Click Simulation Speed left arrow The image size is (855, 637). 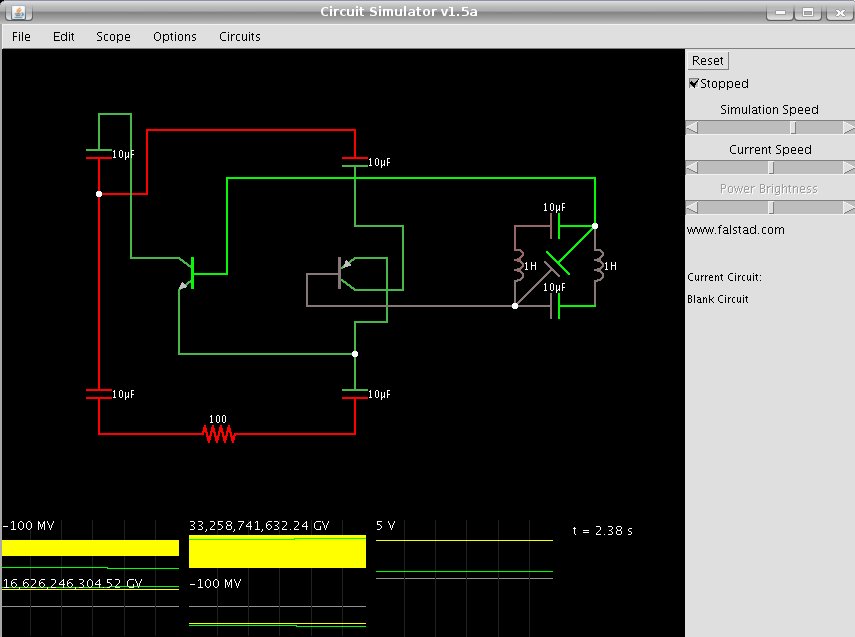[x=692, y=128]
